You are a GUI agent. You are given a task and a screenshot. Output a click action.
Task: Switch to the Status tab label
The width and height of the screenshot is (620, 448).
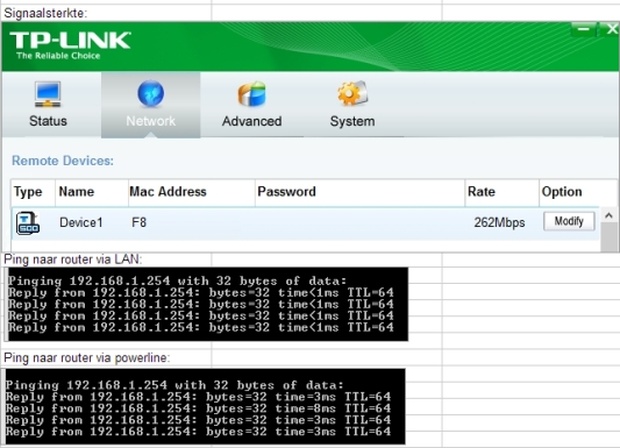[48, 121]
